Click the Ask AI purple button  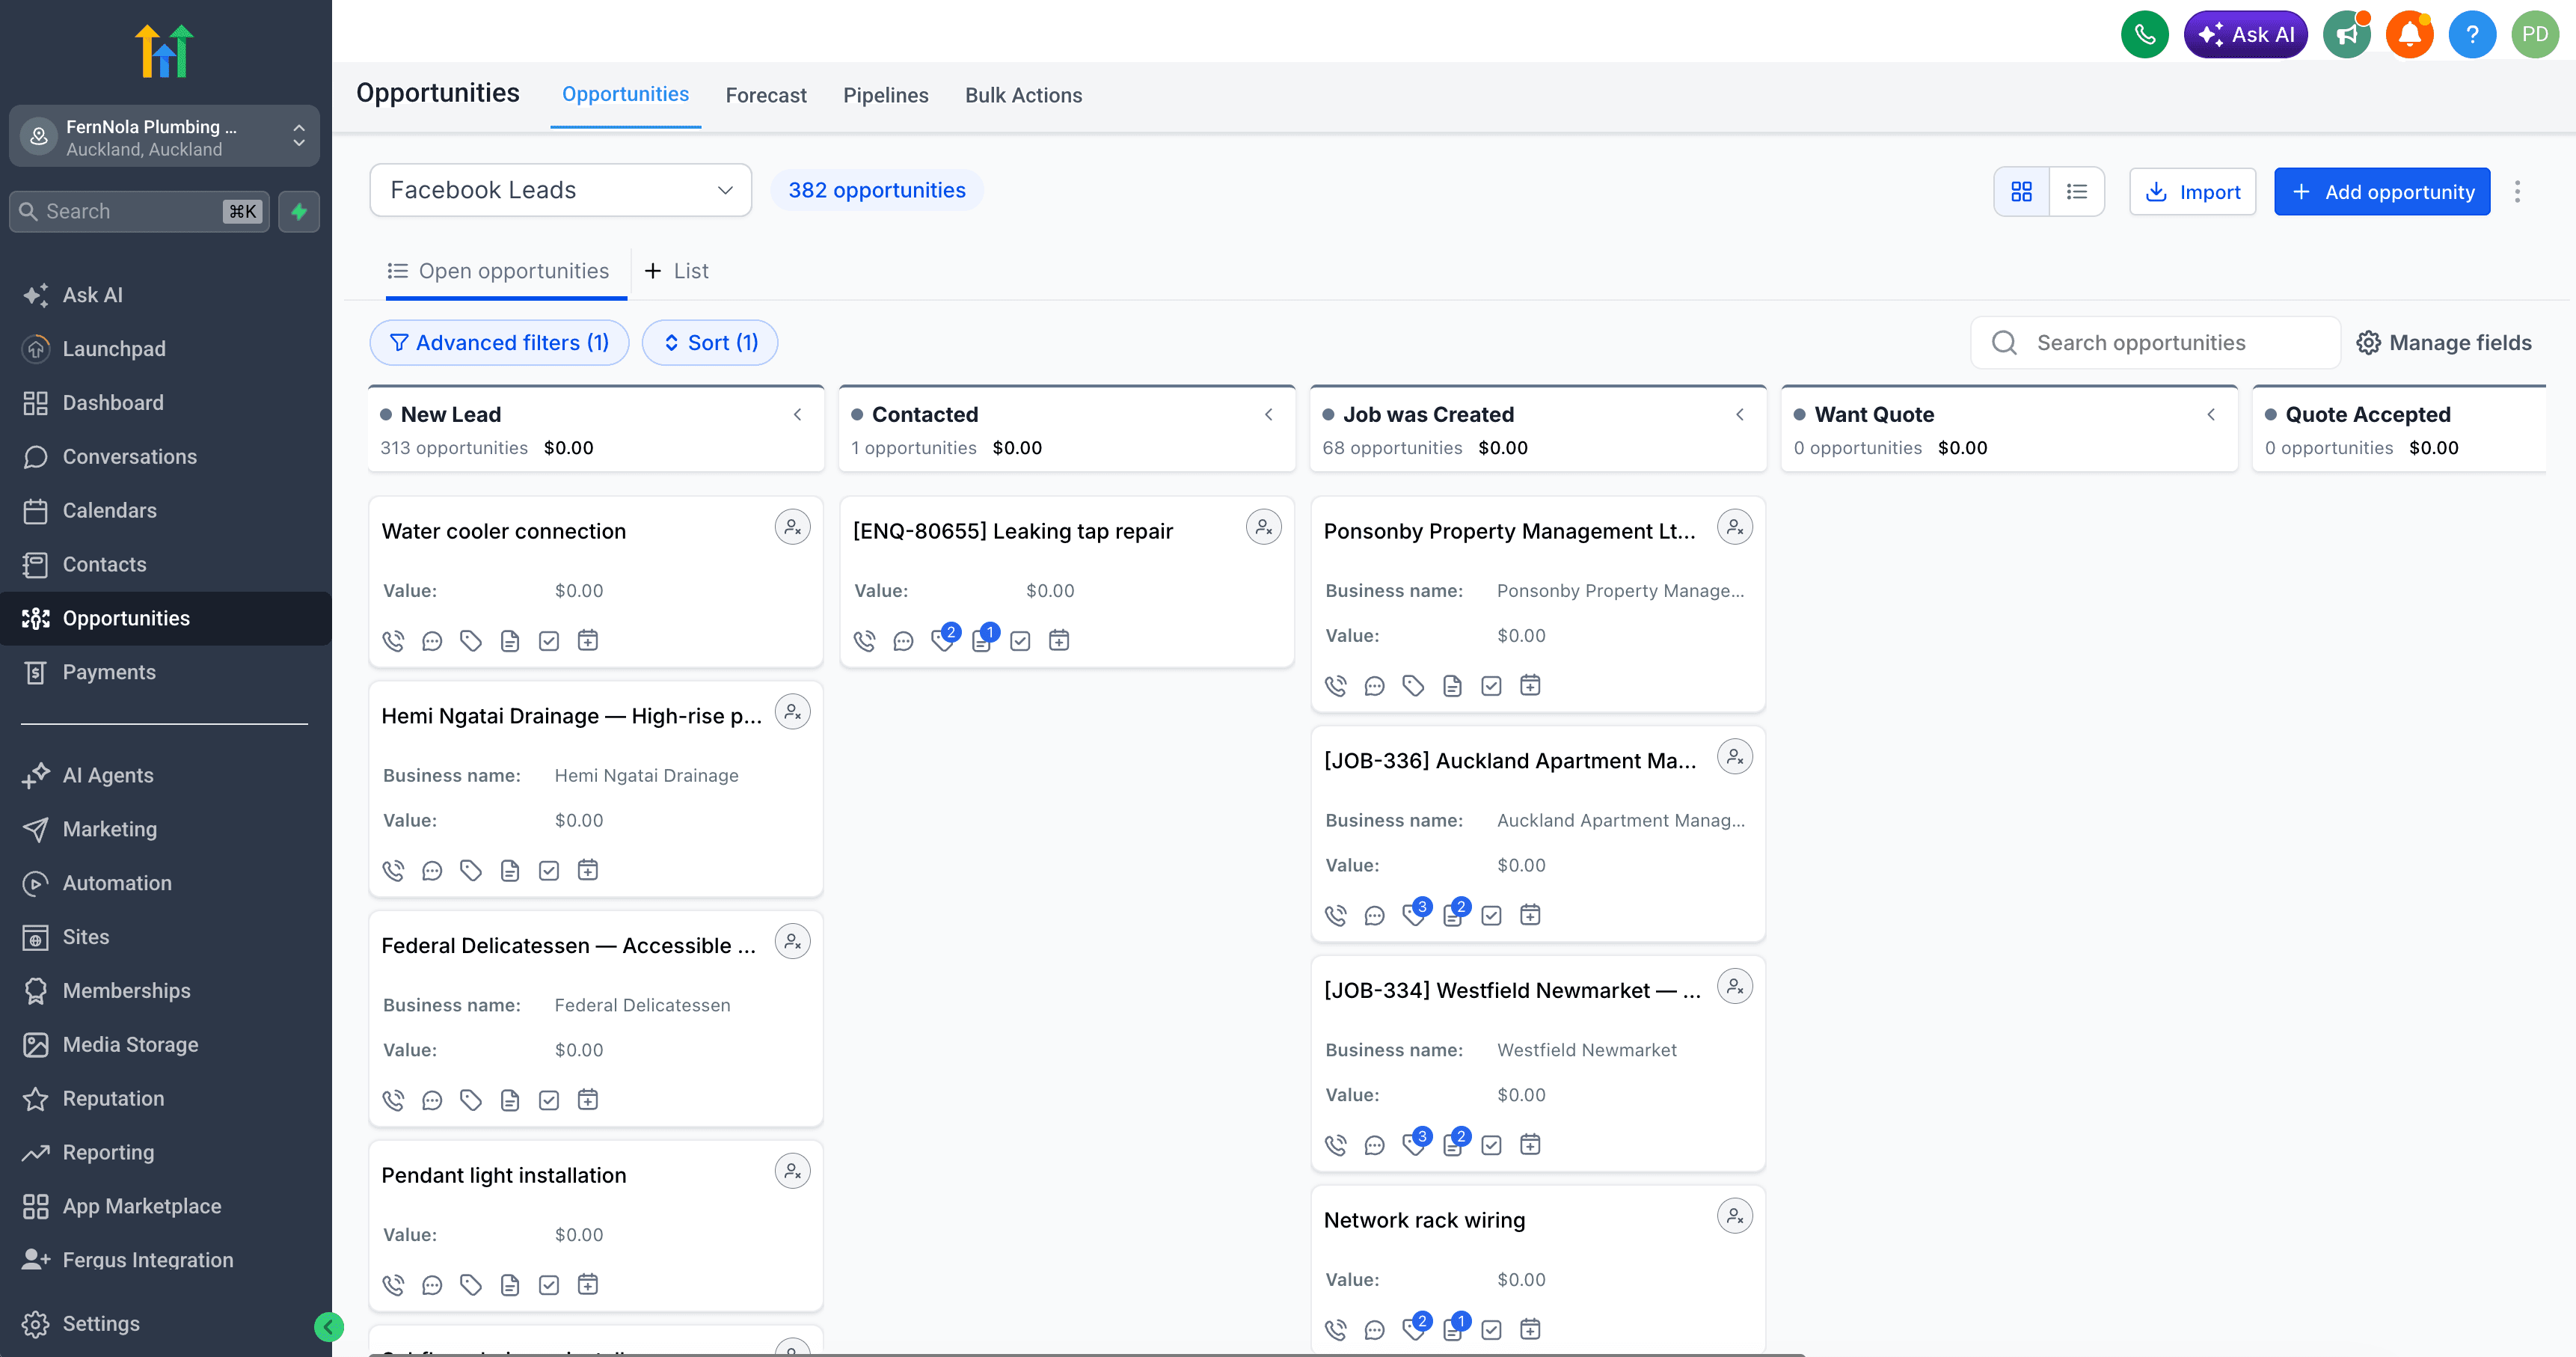pyautogui.click(x=2245, y=35)
